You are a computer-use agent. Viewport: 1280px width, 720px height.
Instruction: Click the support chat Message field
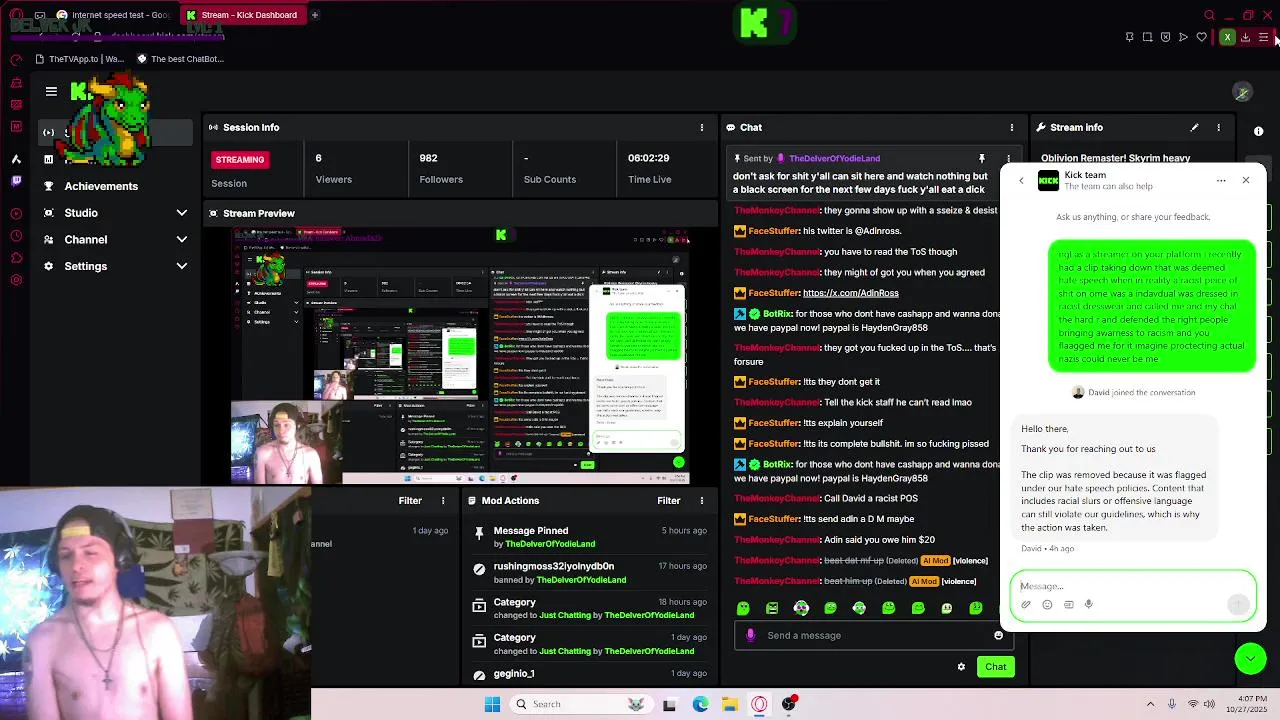point(1132,586)
